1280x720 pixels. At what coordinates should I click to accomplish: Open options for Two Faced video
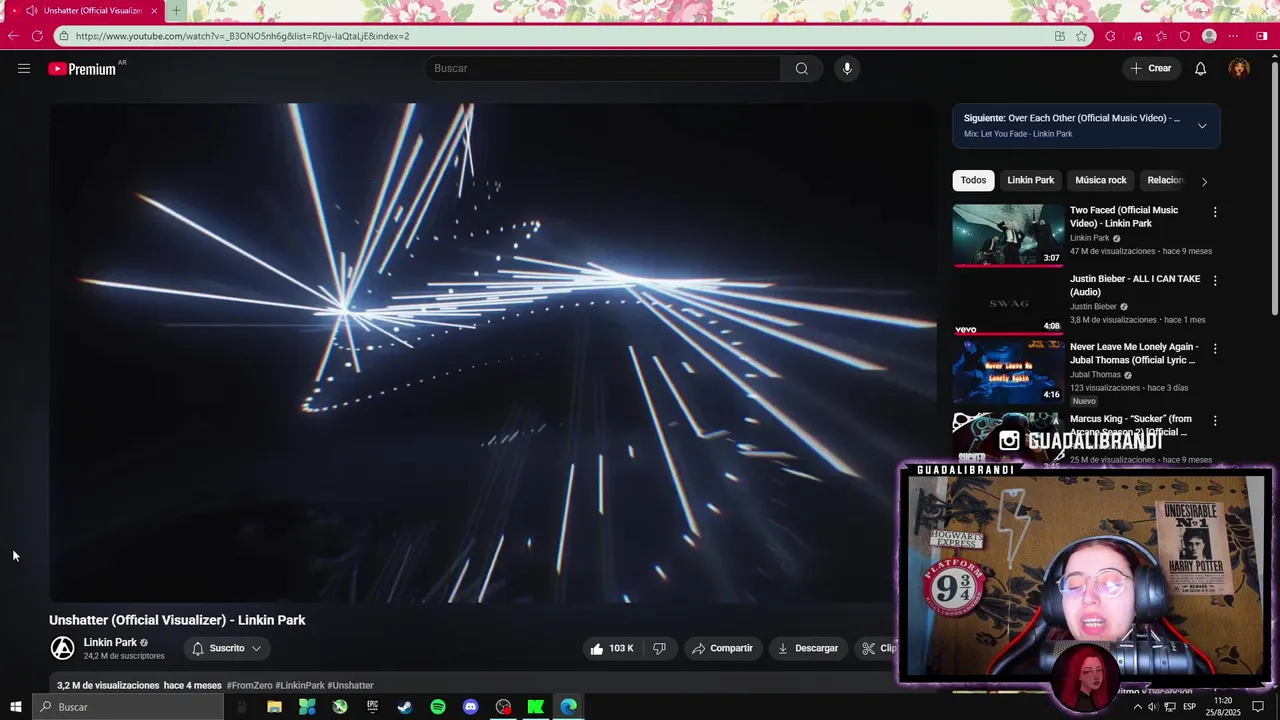1215,212
